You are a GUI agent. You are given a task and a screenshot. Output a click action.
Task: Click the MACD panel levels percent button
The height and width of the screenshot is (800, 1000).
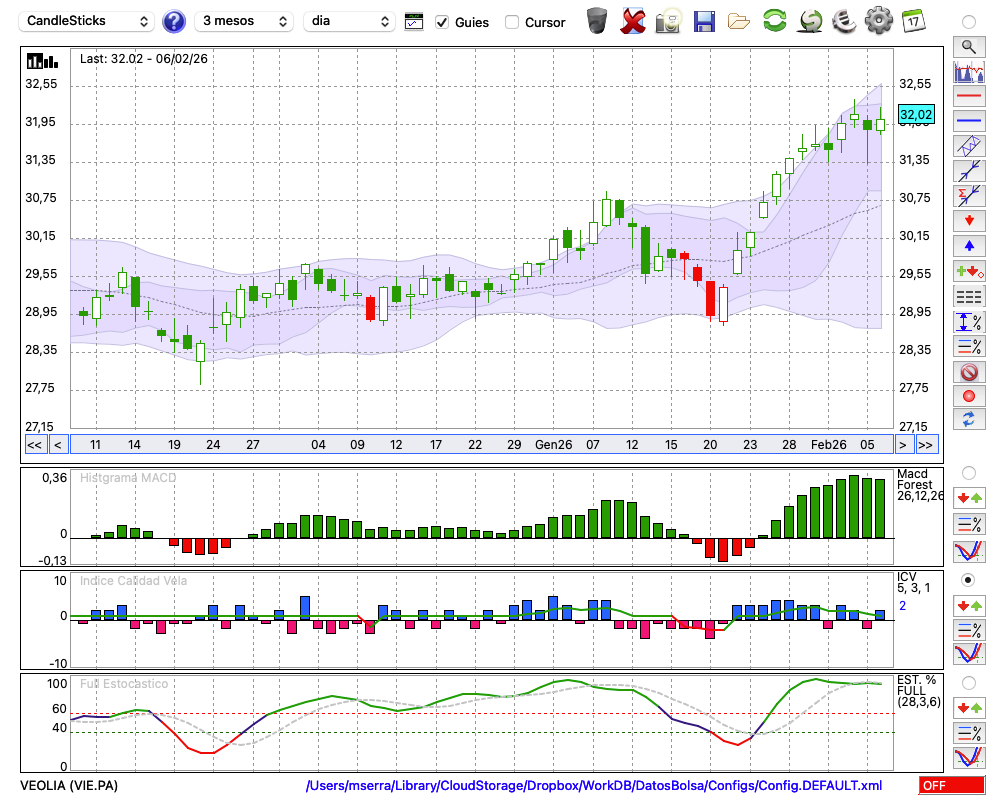click(x=969, y=524)
